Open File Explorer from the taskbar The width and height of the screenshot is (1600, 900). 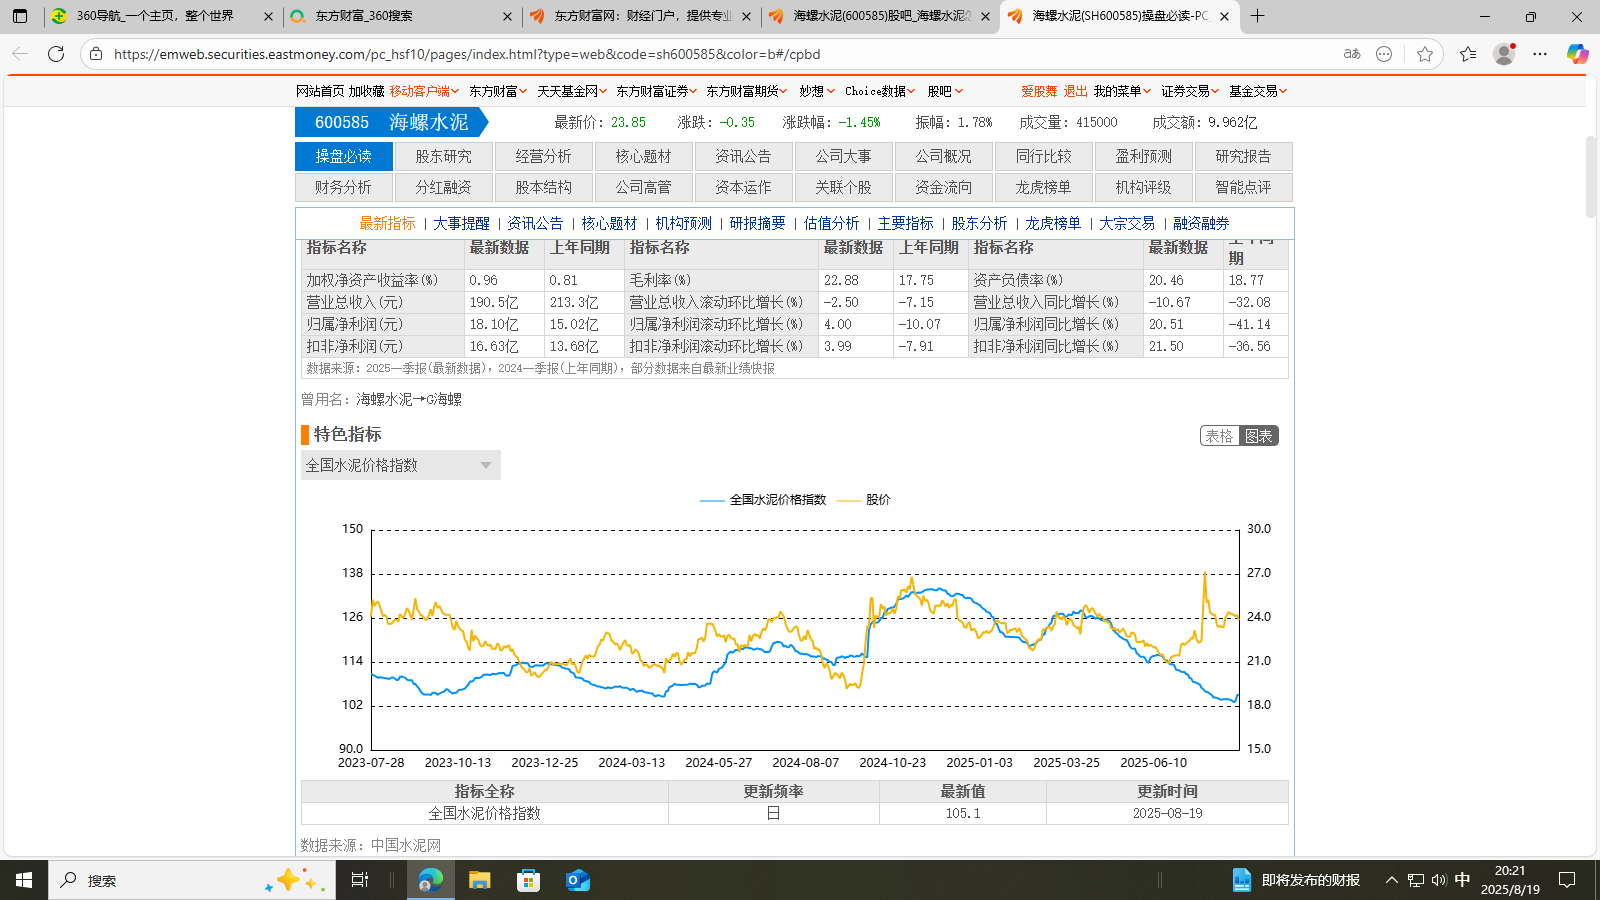coord(480,880)
